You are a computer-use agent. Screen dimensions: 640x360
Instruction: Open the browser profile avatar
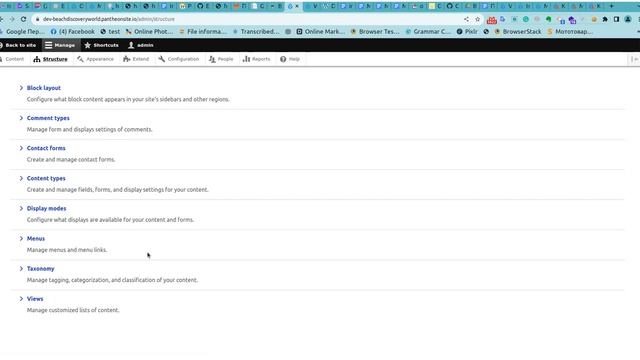pos(628,19)
